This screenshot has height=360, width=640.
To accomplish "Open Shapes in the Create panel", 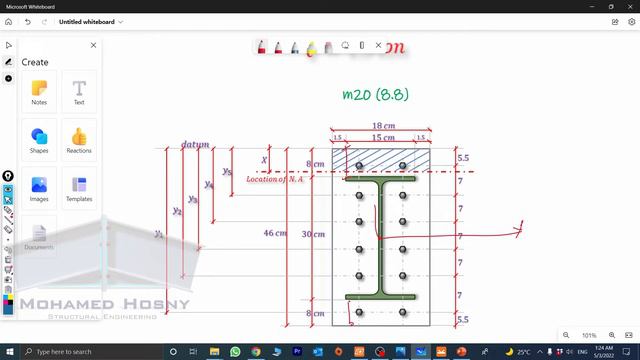I will point(39,140).
